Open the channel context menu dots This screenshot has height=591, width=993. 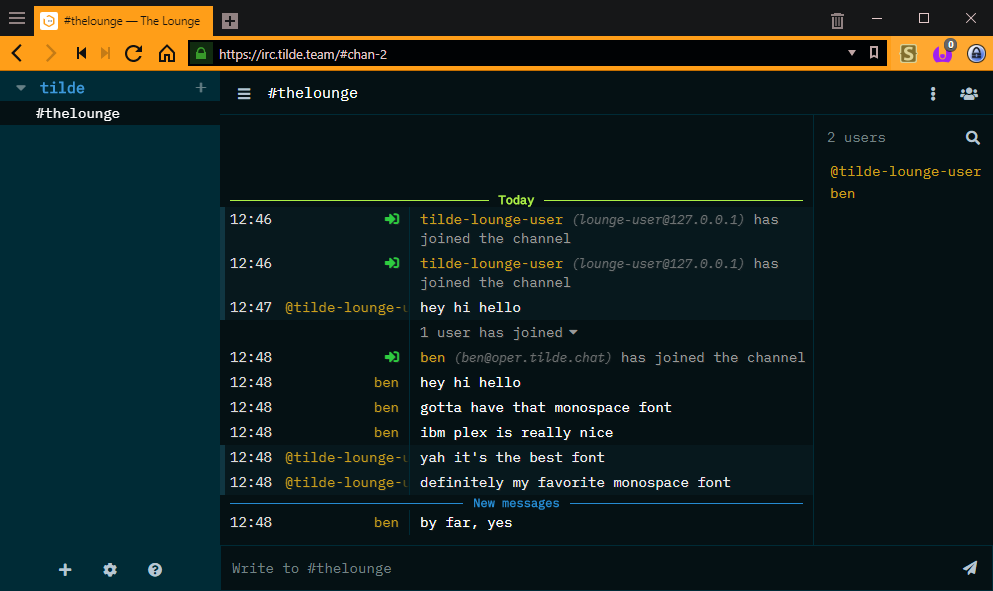tap(933, 94)
